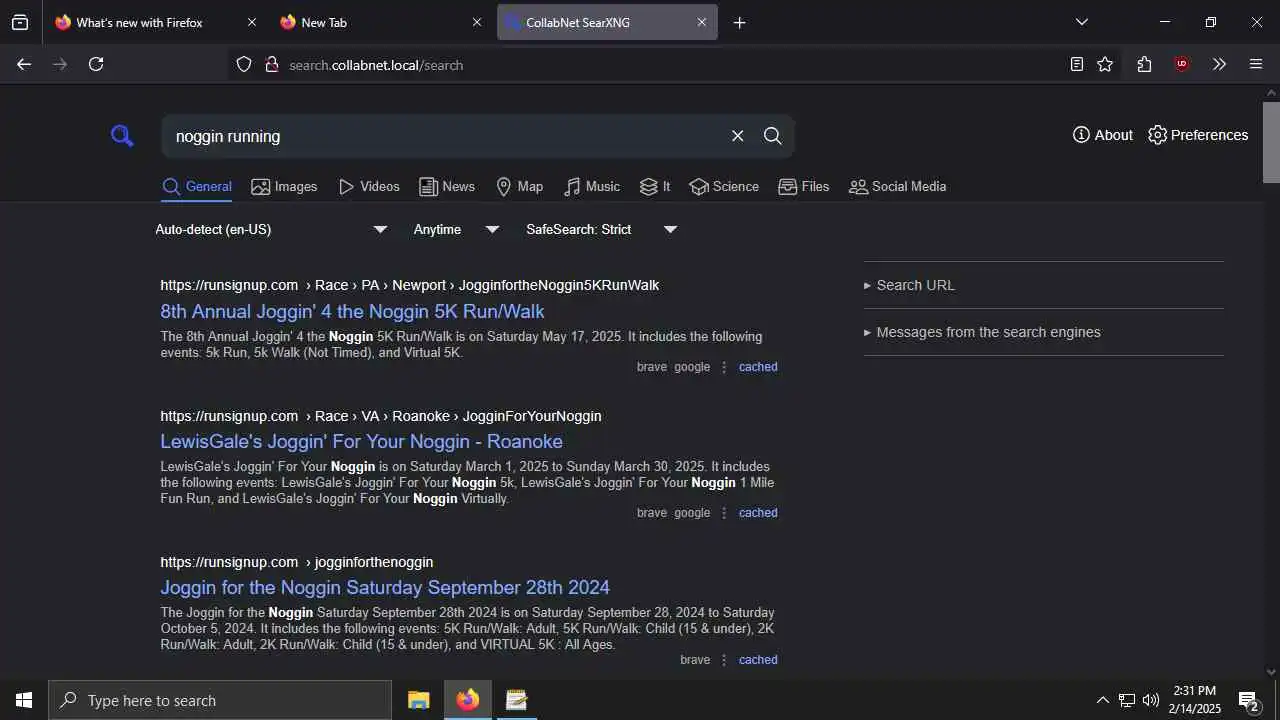Open cached link for LewisGale's result
The height and width of the screenshot is (720, 1280).
click(x=758, y=513)
